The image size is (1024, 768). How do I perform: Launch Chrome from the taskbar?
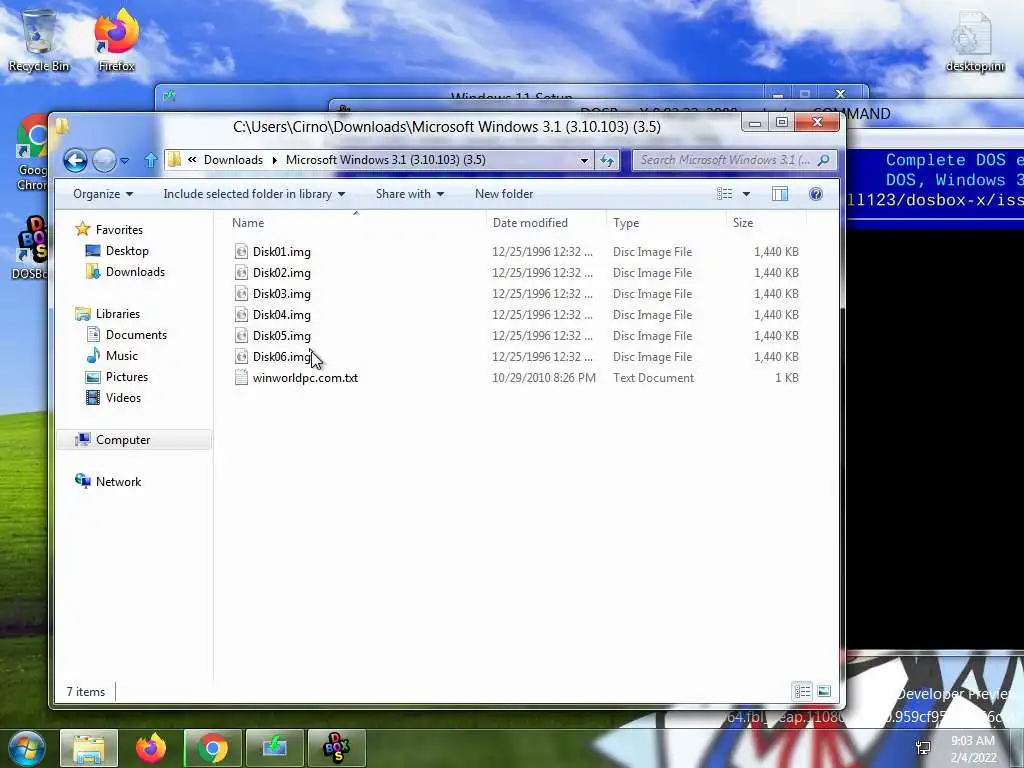[212, 748]
